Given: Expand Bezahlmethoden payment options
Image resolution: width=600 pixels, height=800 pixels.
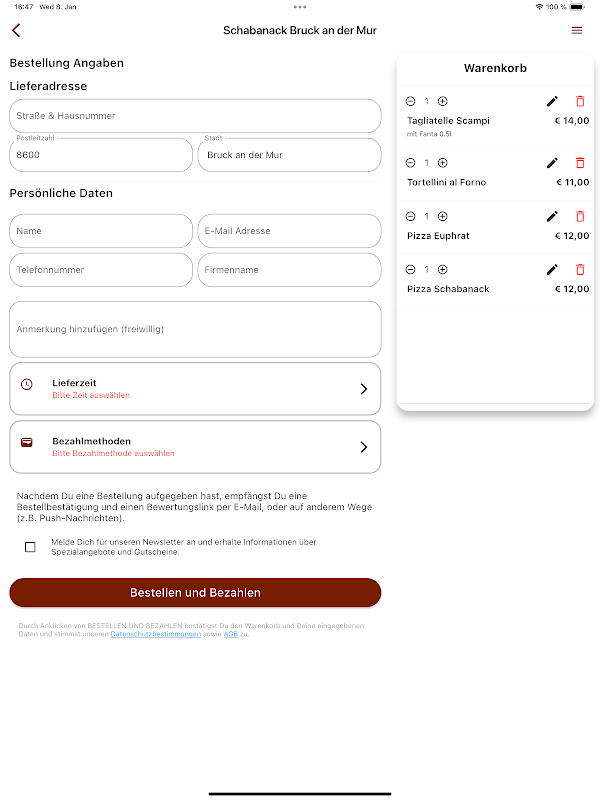Looking at the screenshot, I should coord(195,446).
